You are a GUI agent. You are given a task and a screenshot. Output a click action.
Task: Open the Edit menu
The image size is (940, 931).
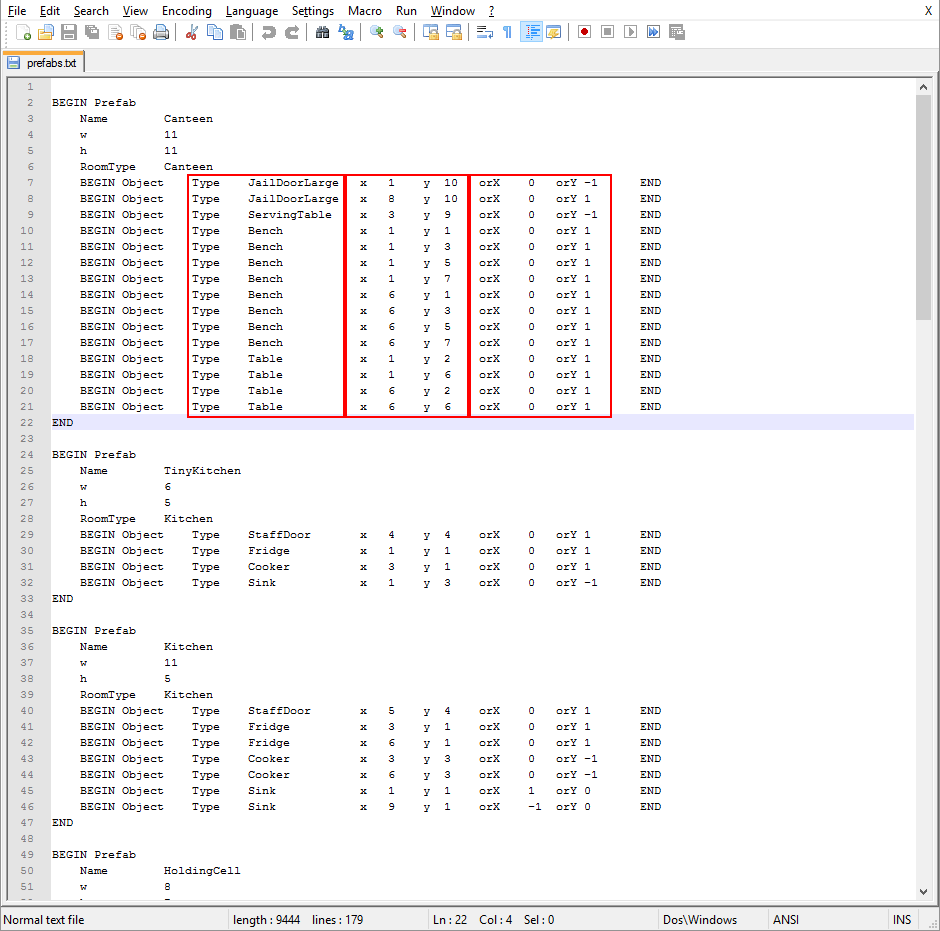(50, 11)
